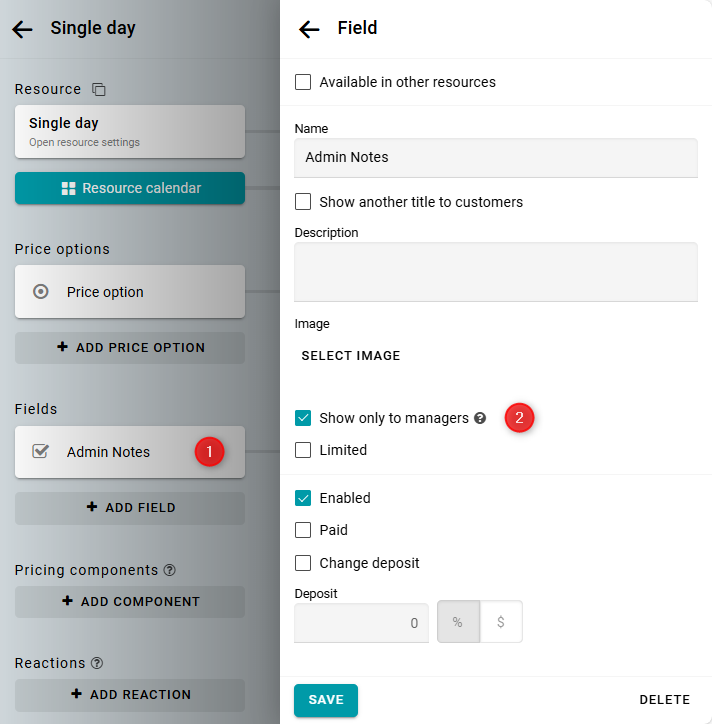Click help icon beside Show only to managers
The width and height of the screenshot is (712, 724).
[480, 418]
